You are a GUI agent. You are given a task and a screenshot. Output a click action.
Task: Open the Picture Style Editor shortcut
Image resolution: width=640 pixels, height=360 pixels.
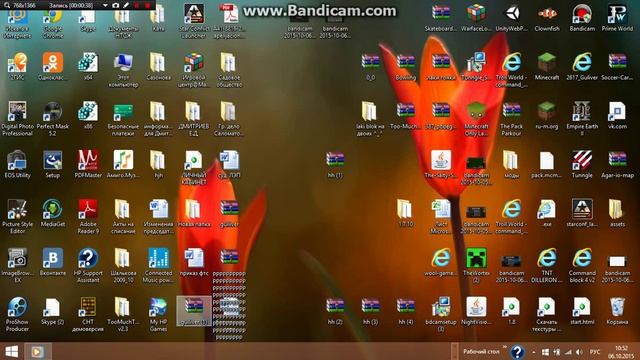[17, 217]
